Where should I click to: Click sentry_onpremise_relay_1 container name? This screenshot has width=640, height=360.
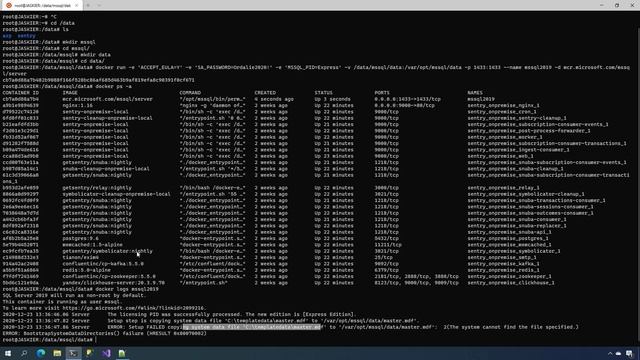(x=503, y=188)
